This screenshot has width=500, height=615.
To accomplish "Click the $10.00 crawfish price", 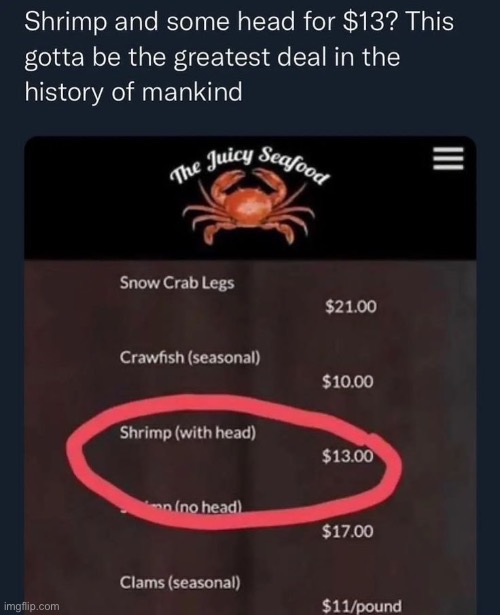I will [x=348, y=382].
